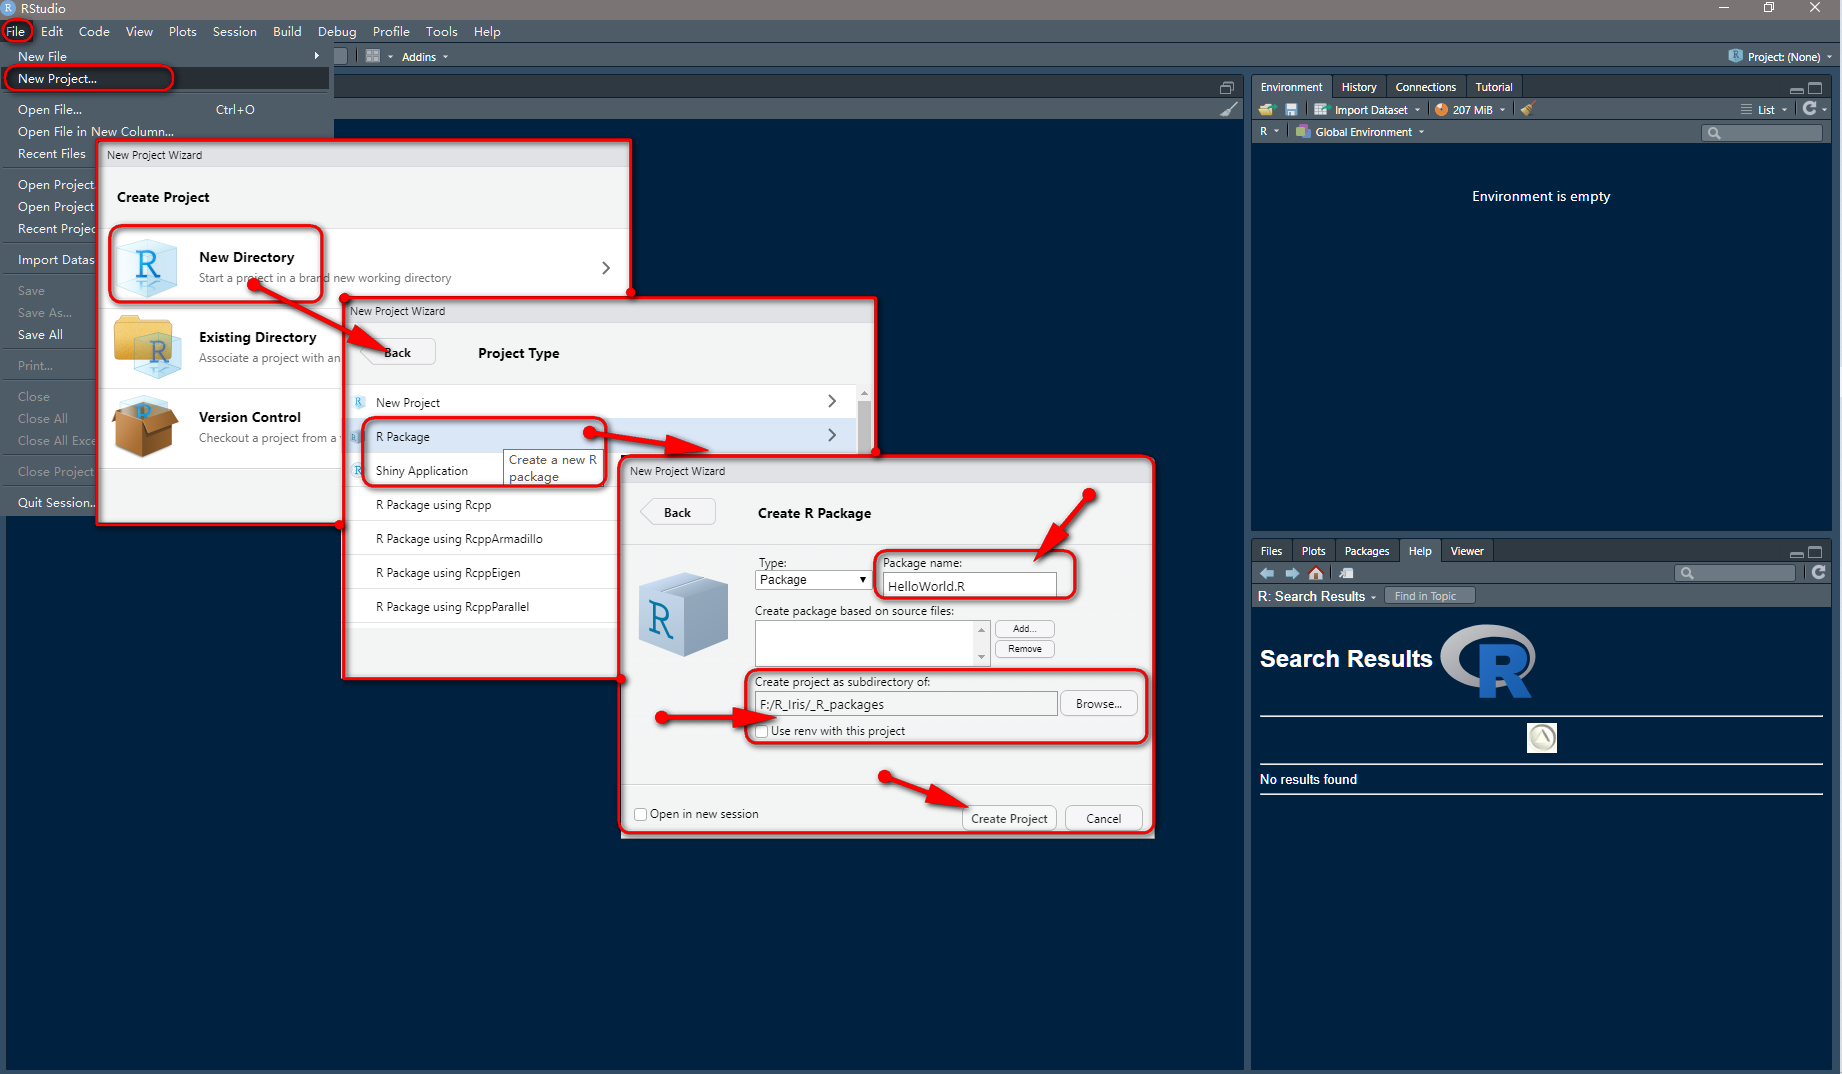Click the New Directory R icon
The height and width of the screenshot is (1074, 1842).
147,266
